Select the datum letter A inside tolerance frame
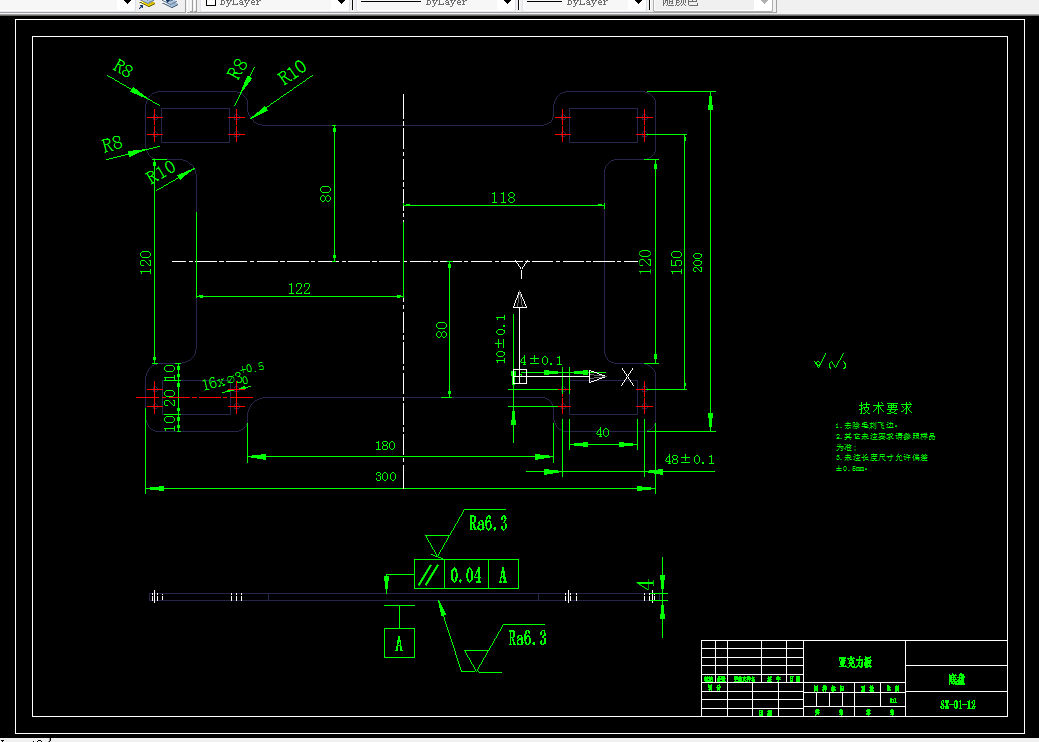The width and height of the screenshot is (1039, 742). 504,575
